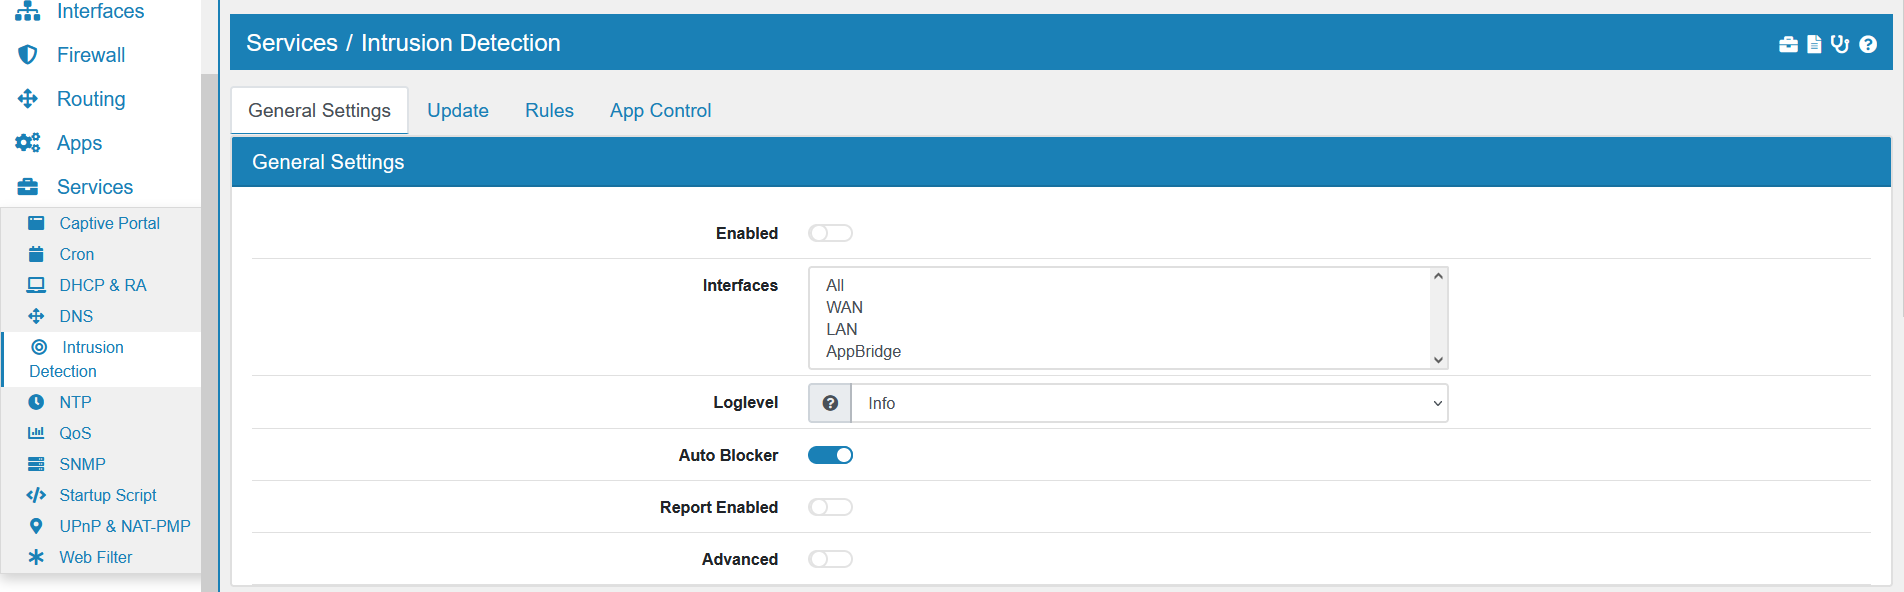Open the document icon in the header

tap(1814, 44)
